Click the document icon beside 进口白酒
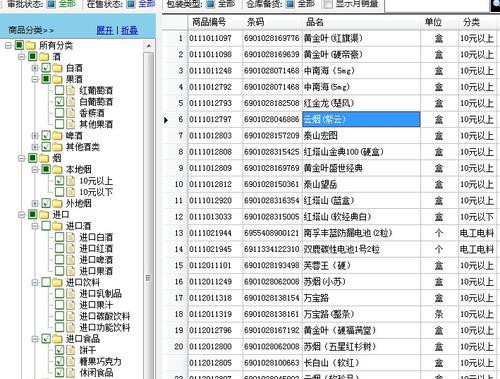Viewport: 500px width, 379px height. pyautogui.click(x=71, y=237)
